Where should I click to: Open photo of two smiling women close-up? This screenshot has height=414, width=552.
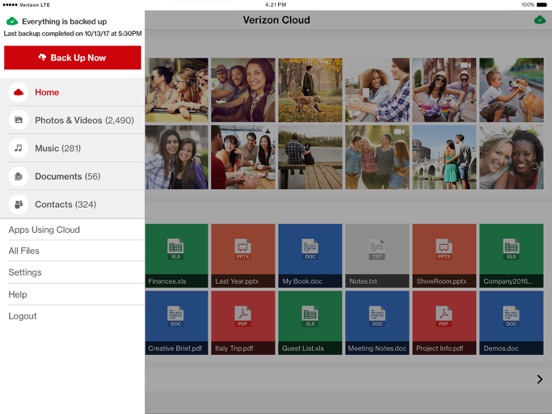tap(512, 157)
